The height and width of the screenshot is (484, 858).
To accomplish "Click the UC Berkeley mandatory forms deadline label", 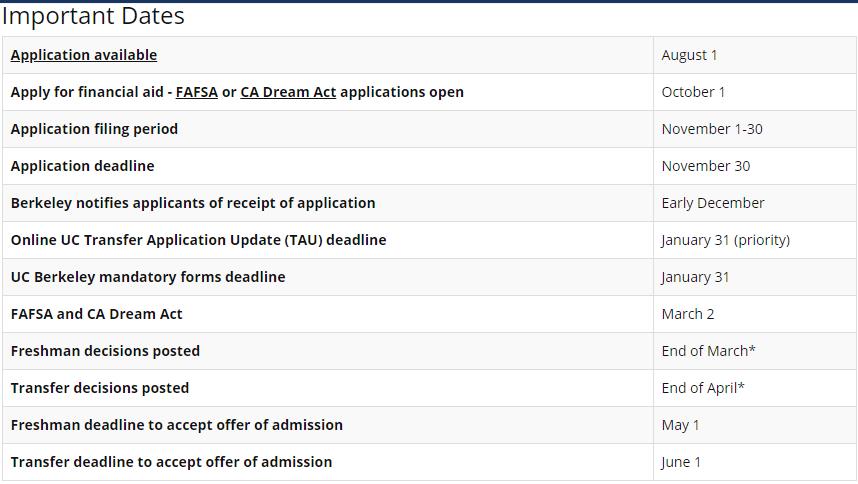I will click(148, 277).
